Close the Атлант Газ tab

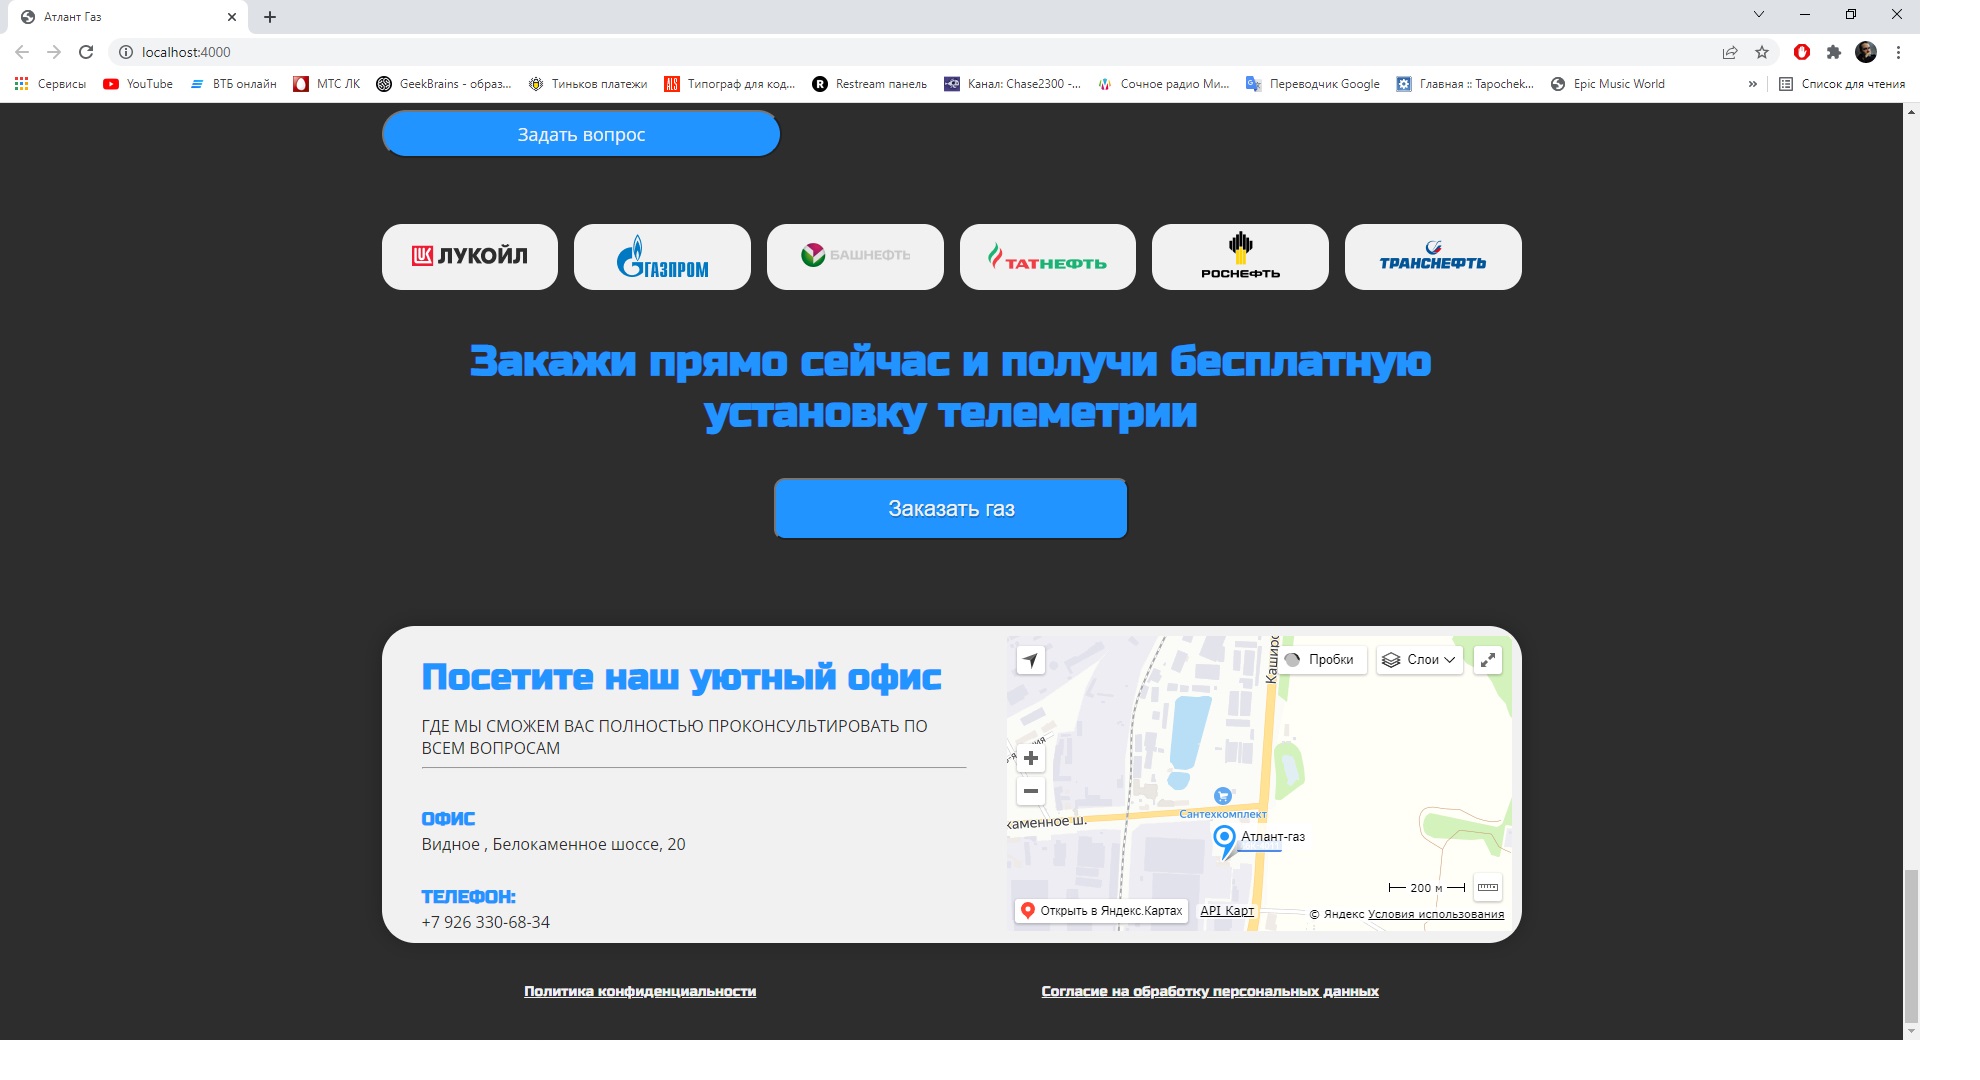pos(232,17)
